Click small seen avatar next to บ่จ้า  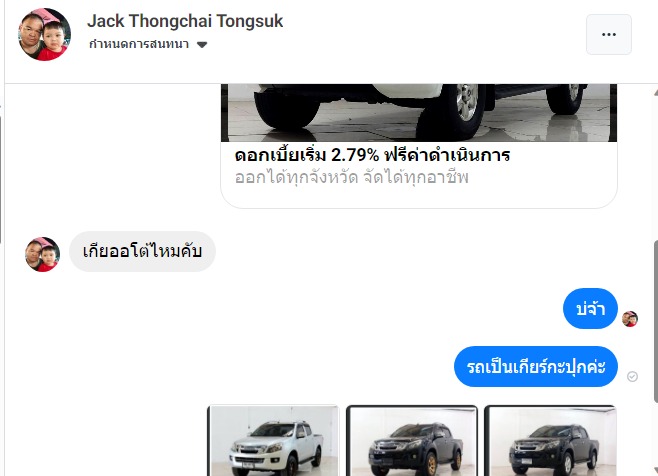[x=630, y=319]
